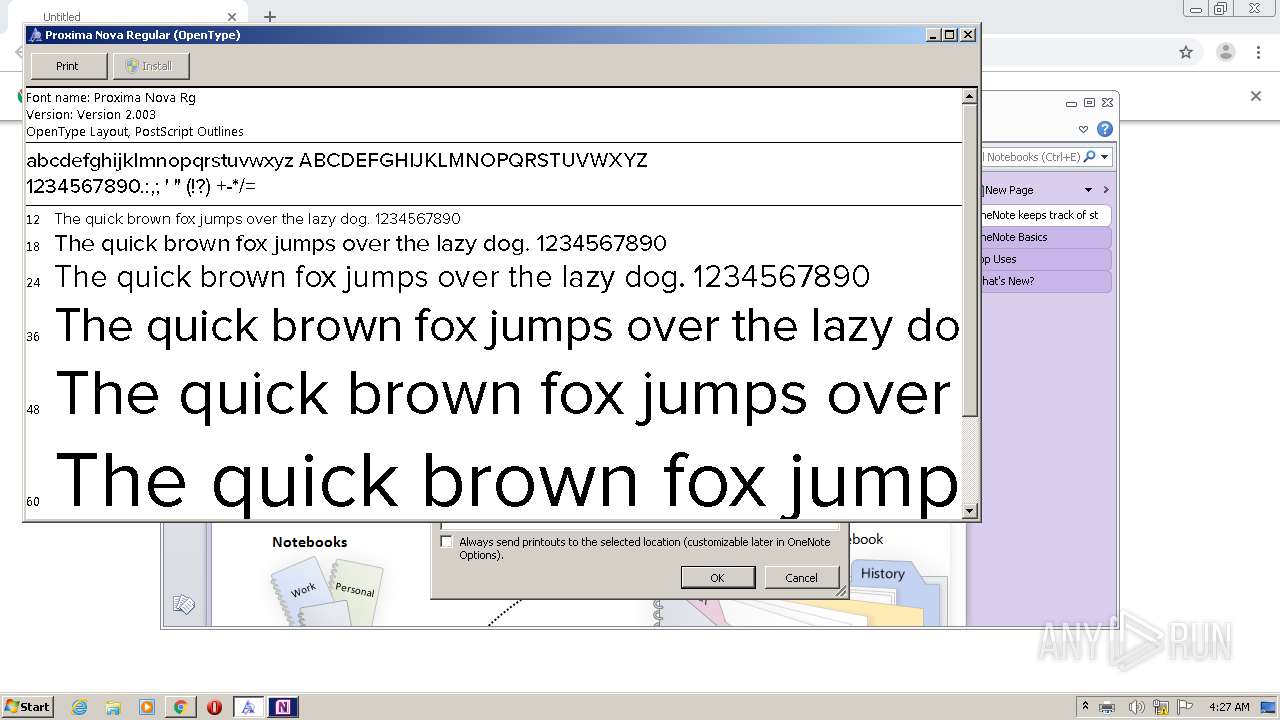Viewport: 1280px width, 720px height.
Task: Open Windows Media Player from taskbar
Action: 147,707
